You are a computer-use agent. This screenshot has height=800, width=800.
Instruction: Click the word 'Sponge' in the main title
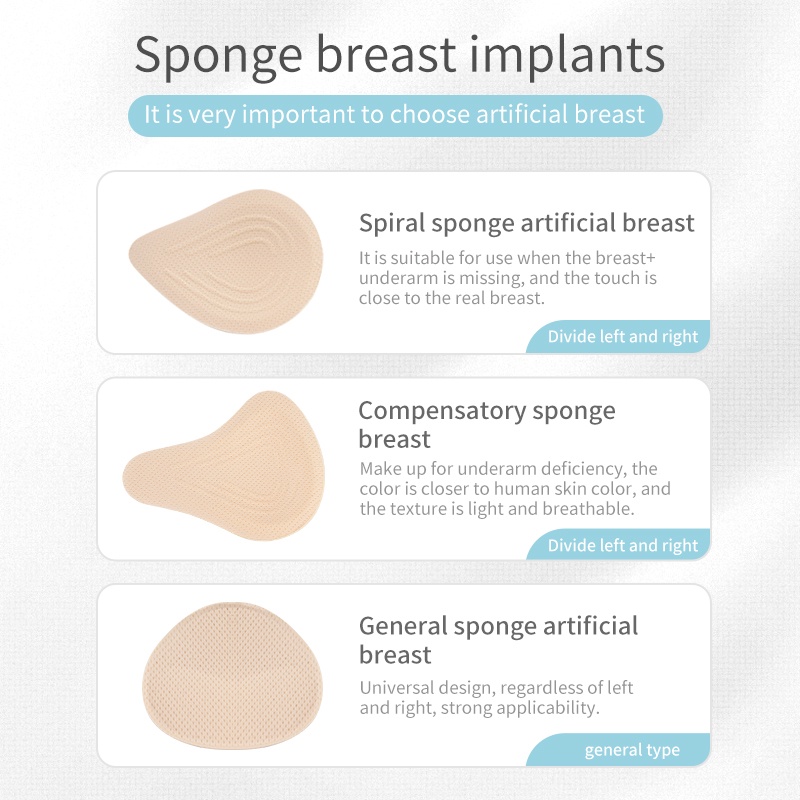click(218, 57)
